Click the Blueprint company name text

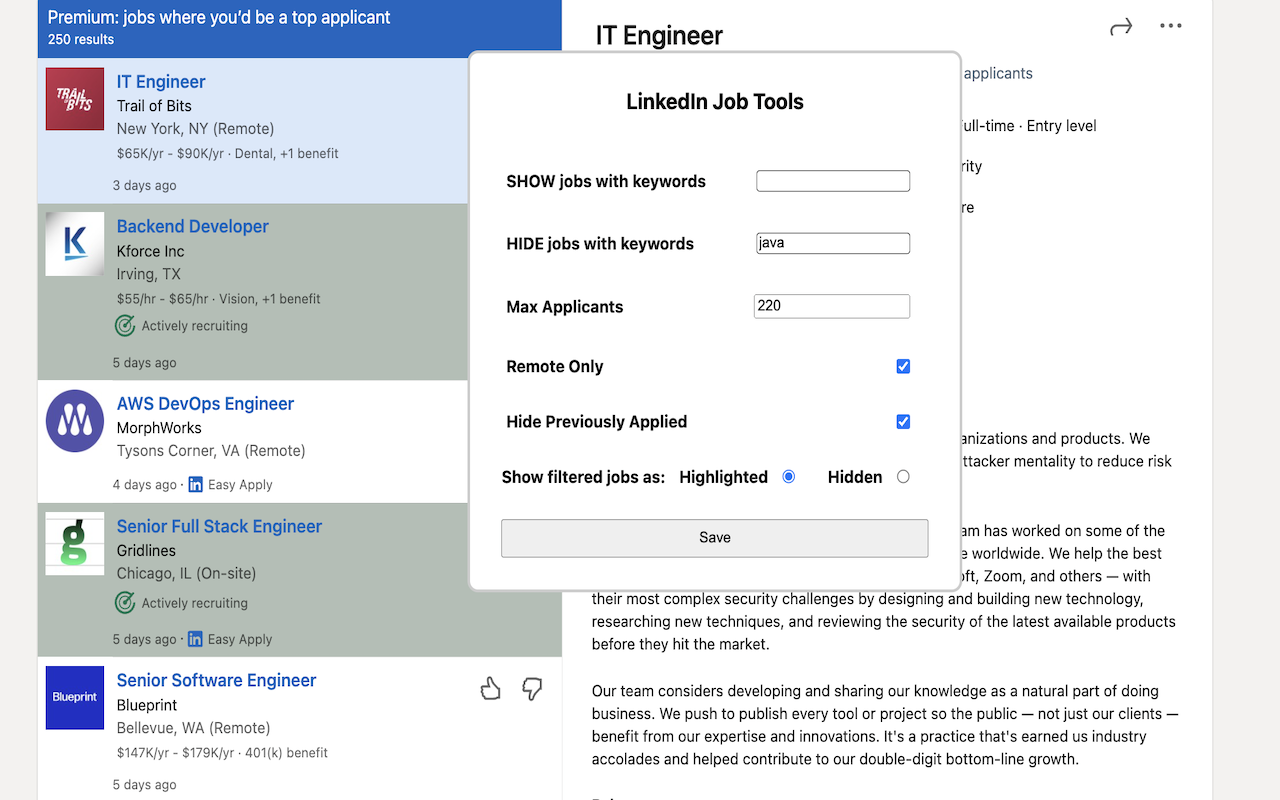coord(147,705)
